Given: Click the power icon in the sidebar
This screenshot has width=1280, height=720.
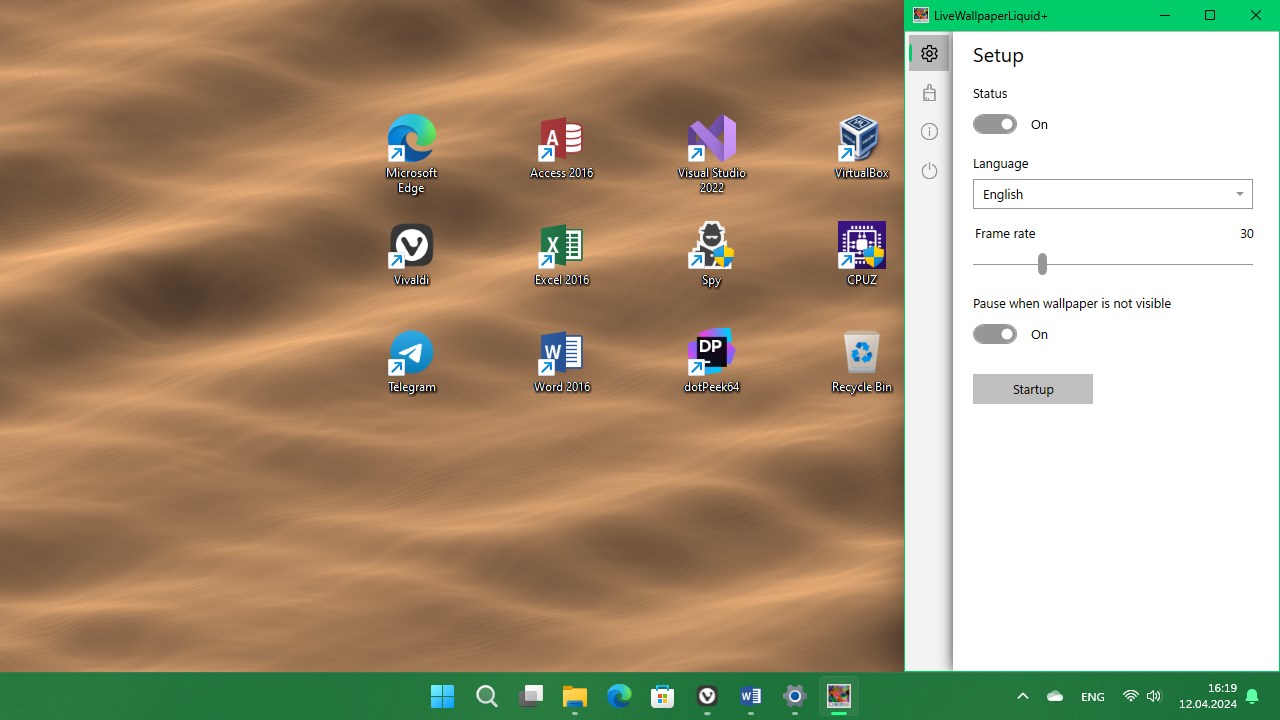Looking at the screenshot, I should coord(929,171).
